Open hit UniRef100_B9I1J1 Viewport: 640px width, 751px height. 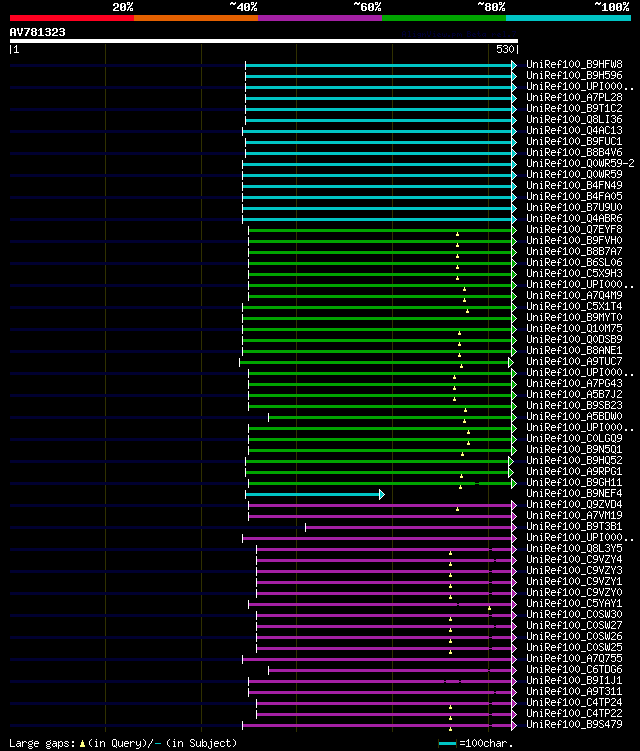tap(574, 681)
